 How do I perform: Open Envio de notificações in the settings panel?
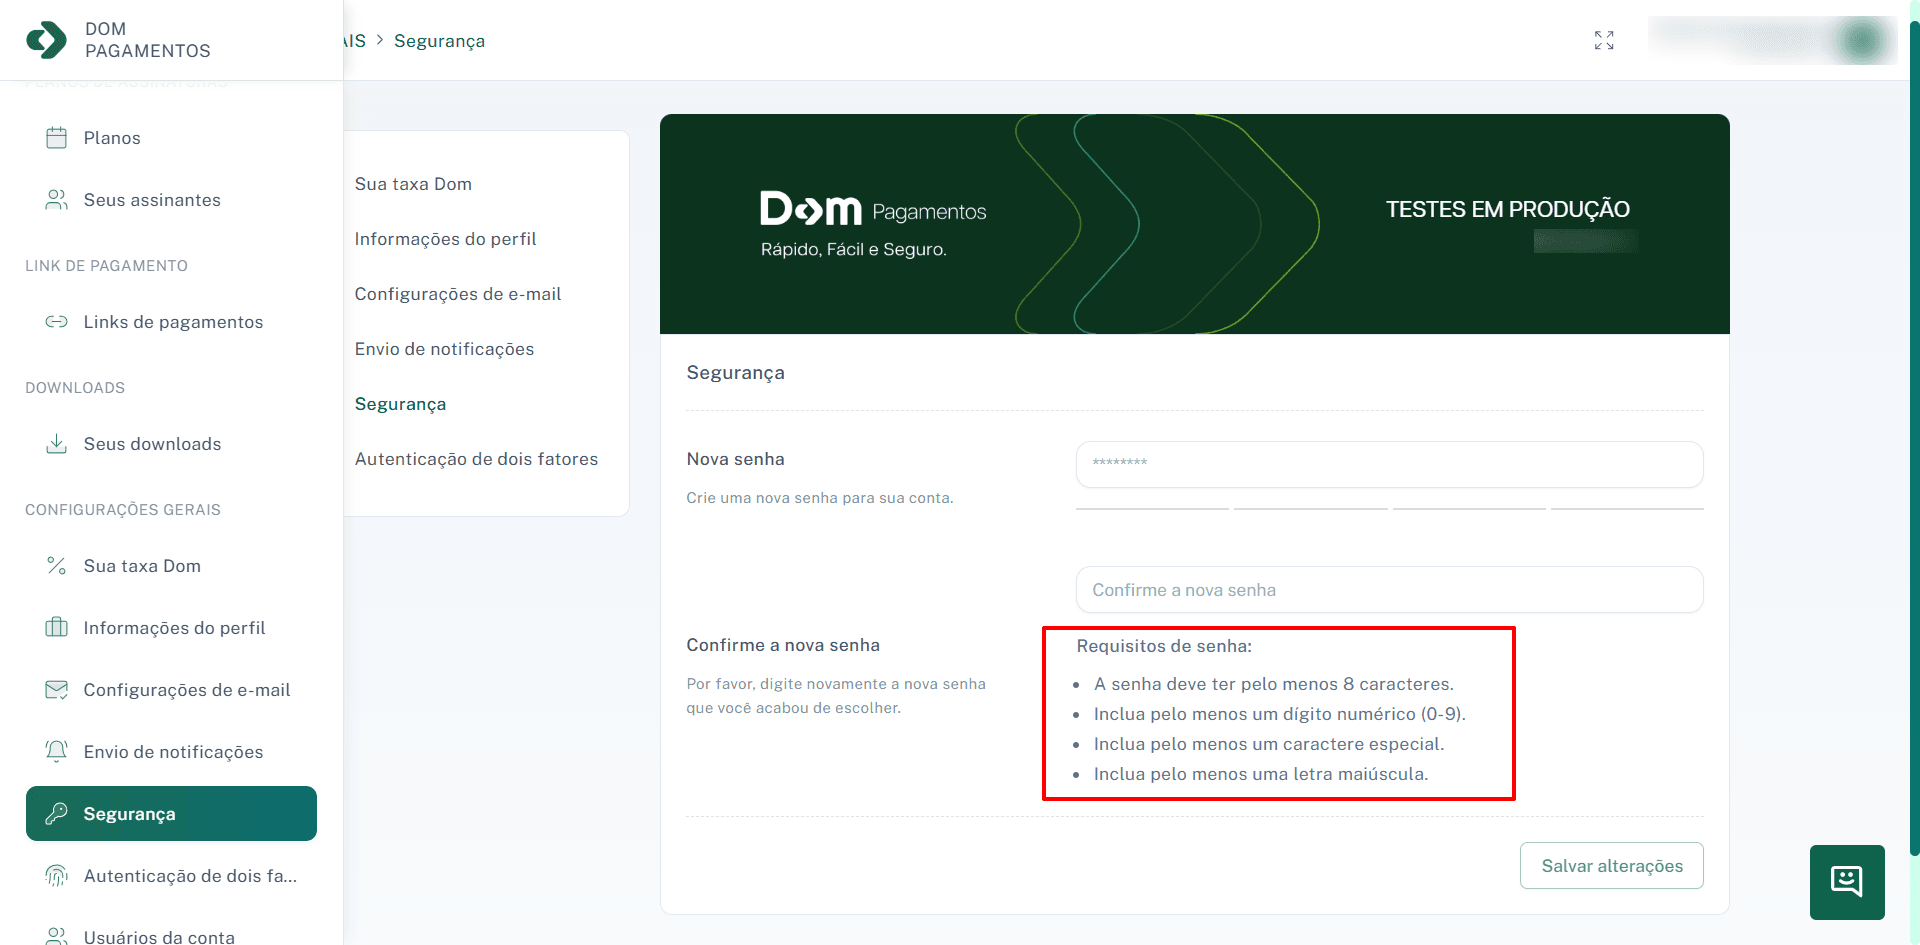tap(443, 348)
